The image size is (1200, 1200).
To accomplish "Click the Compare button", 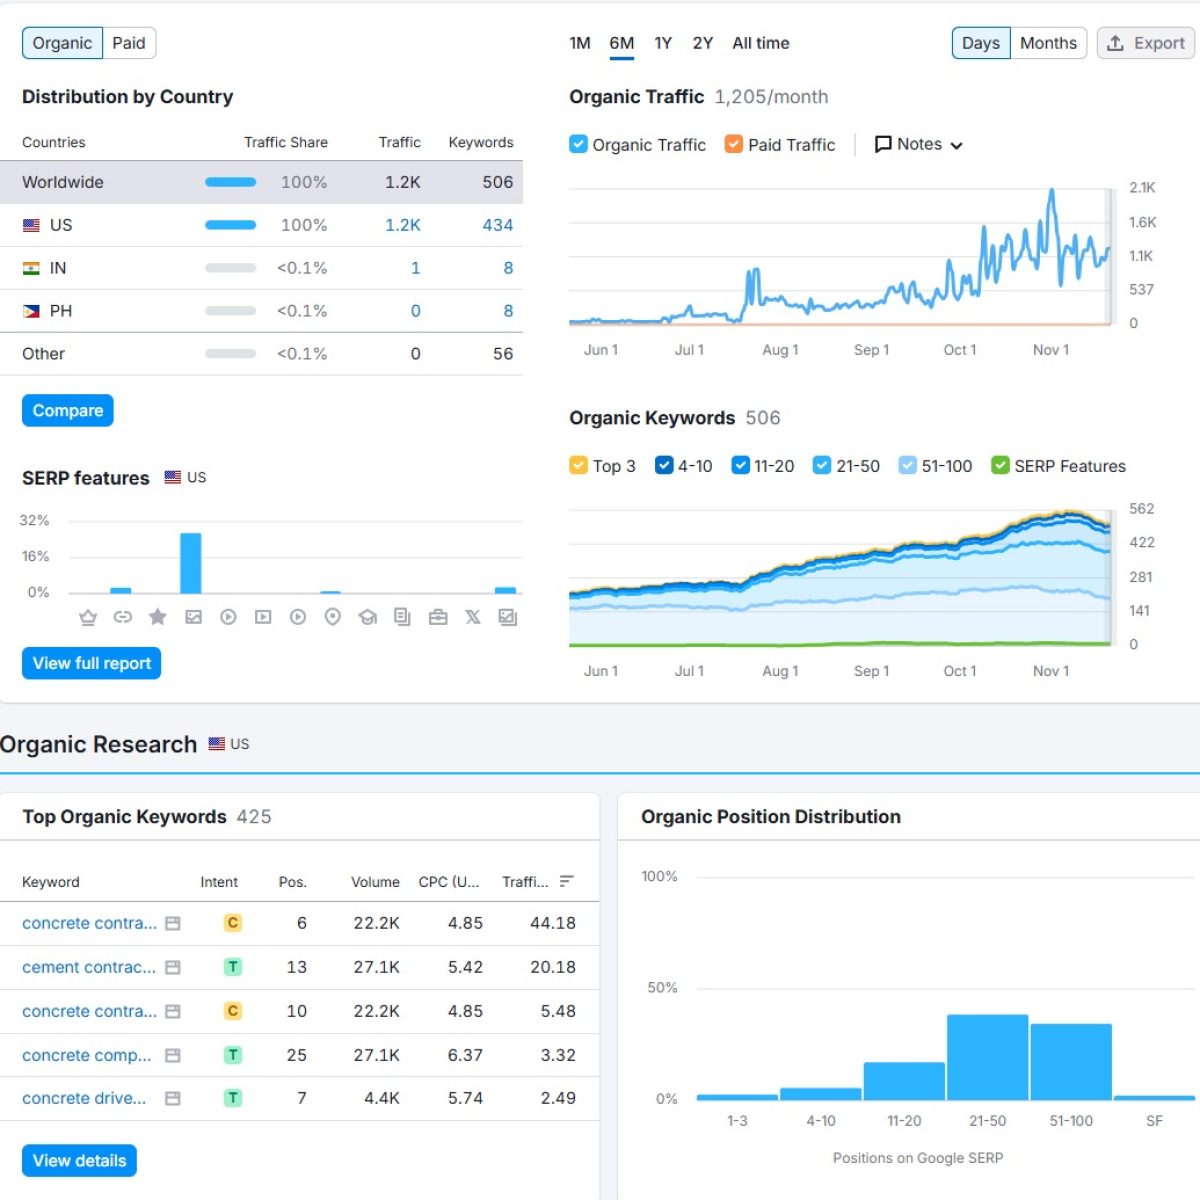I will click(67, 410).
